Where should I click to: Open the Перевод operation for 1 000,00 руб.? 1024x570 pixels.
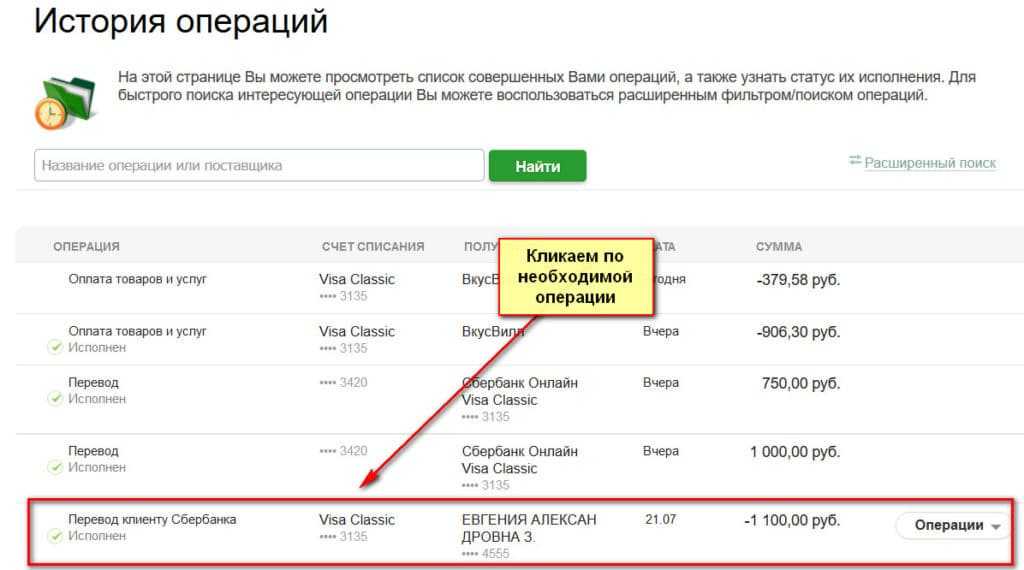[520, 467]
